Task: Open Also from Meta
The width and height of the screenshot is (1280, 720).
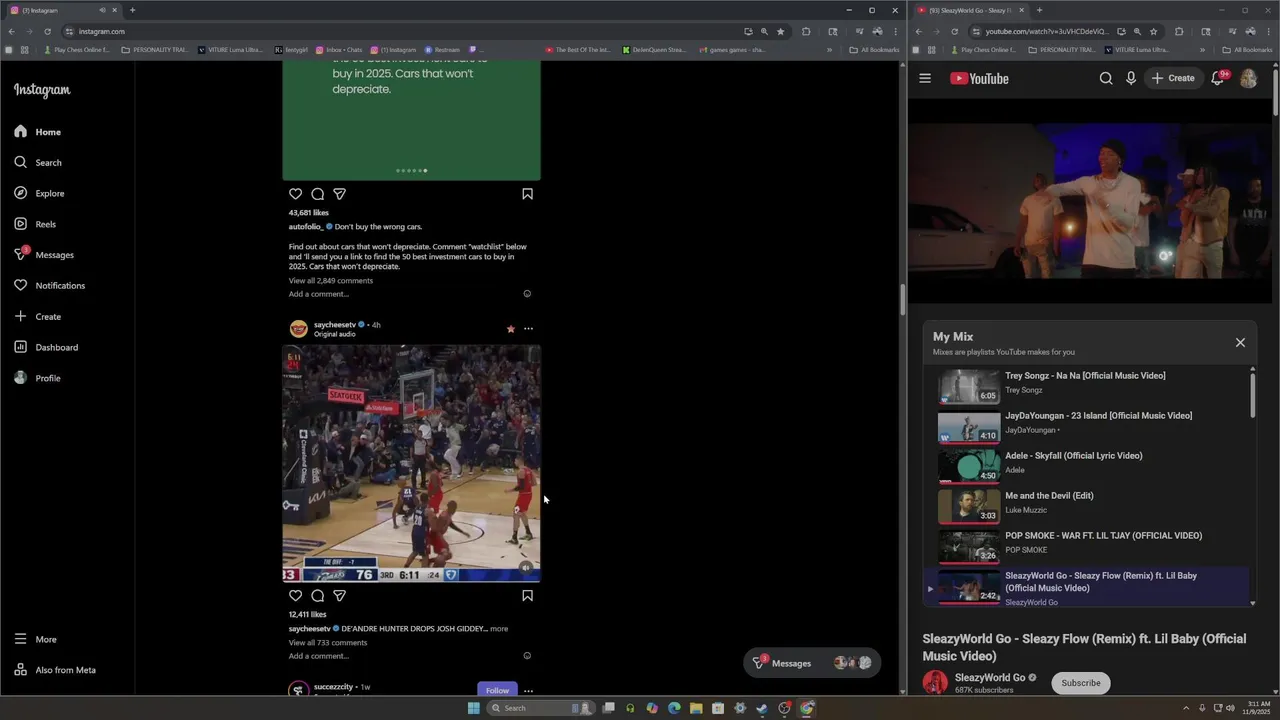Action: [55, 670]
